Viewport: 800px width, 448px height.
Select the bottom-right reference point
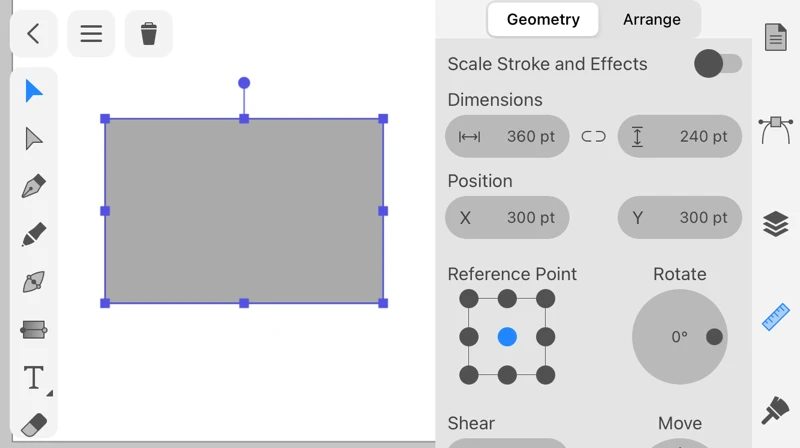click(x=545, y=375)
